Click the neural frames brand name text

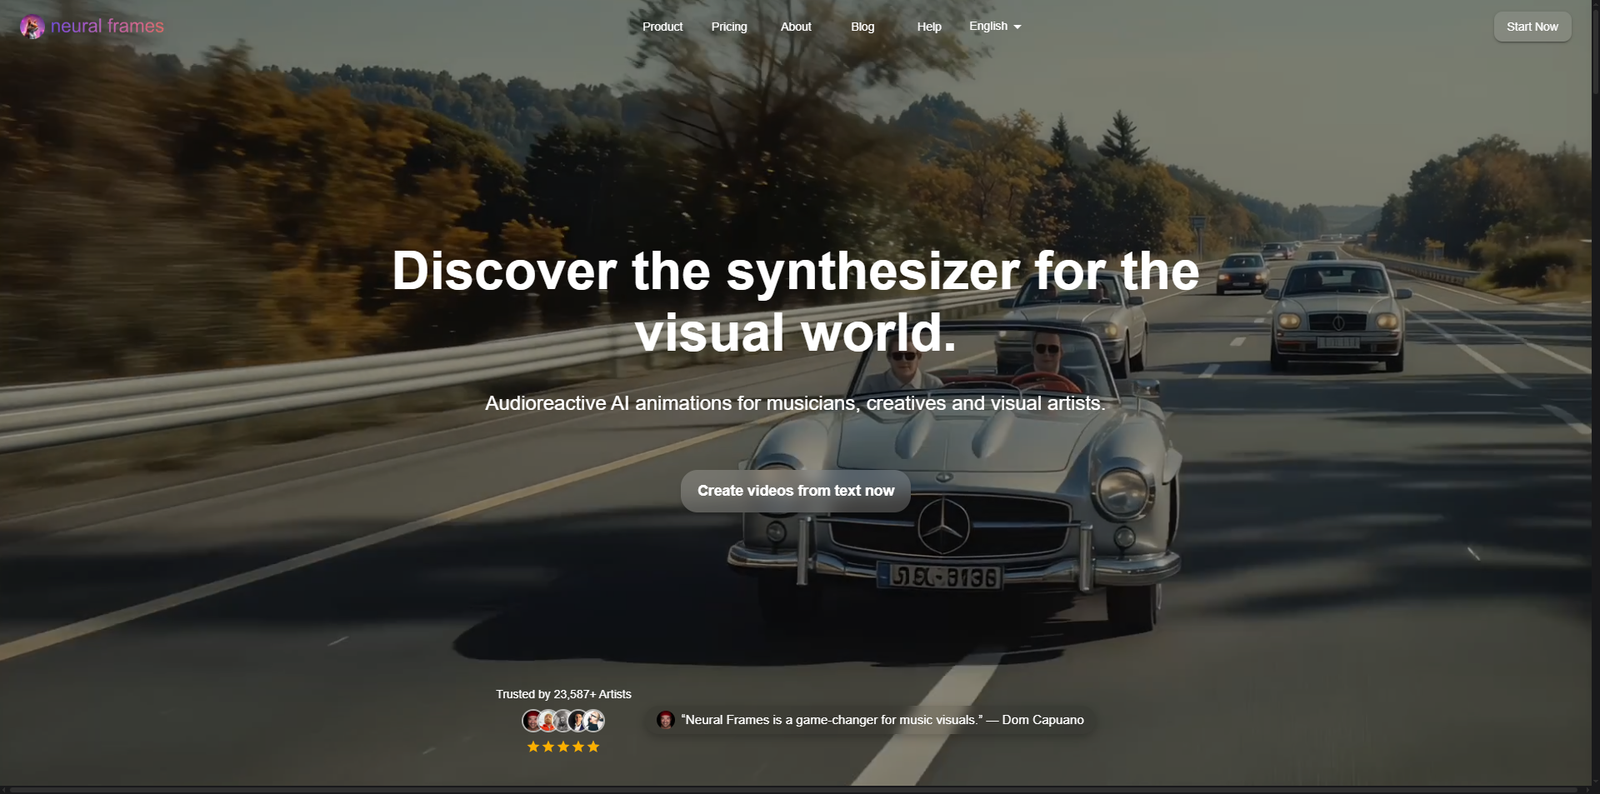(107, 26)
